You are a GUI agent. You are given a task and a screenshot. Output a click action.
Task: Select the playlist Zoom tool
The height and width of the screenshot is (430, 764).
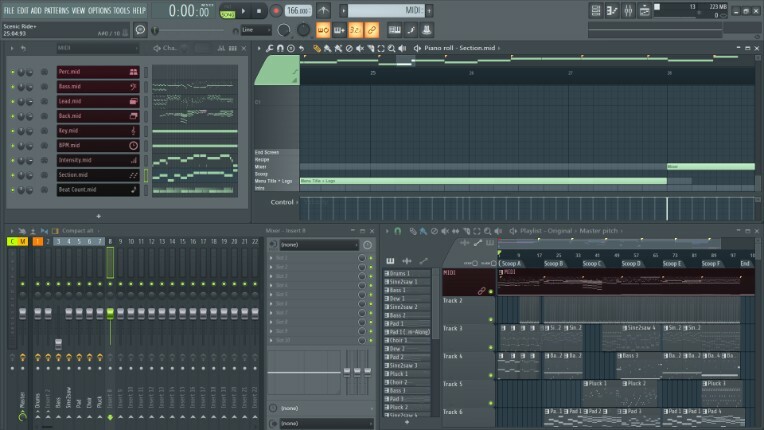(x=488, y=231)
